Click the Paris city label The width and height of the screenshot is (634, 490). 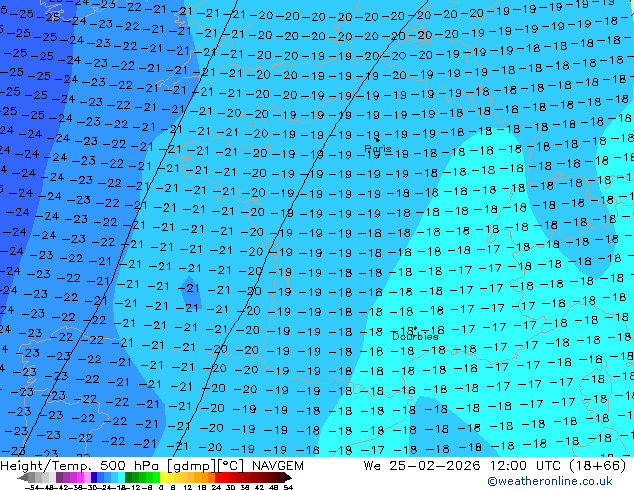coord(378,148)
